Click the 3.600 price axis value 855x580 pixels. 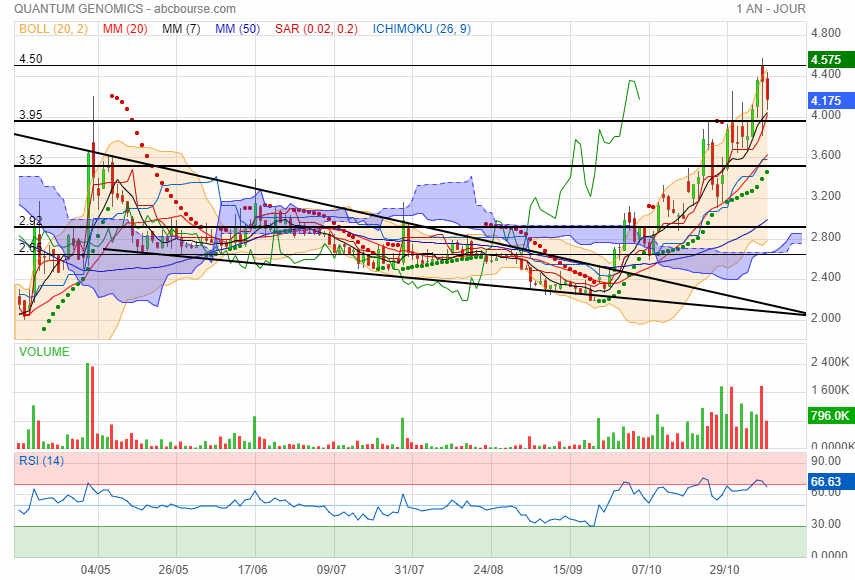(x=826, y=155)
